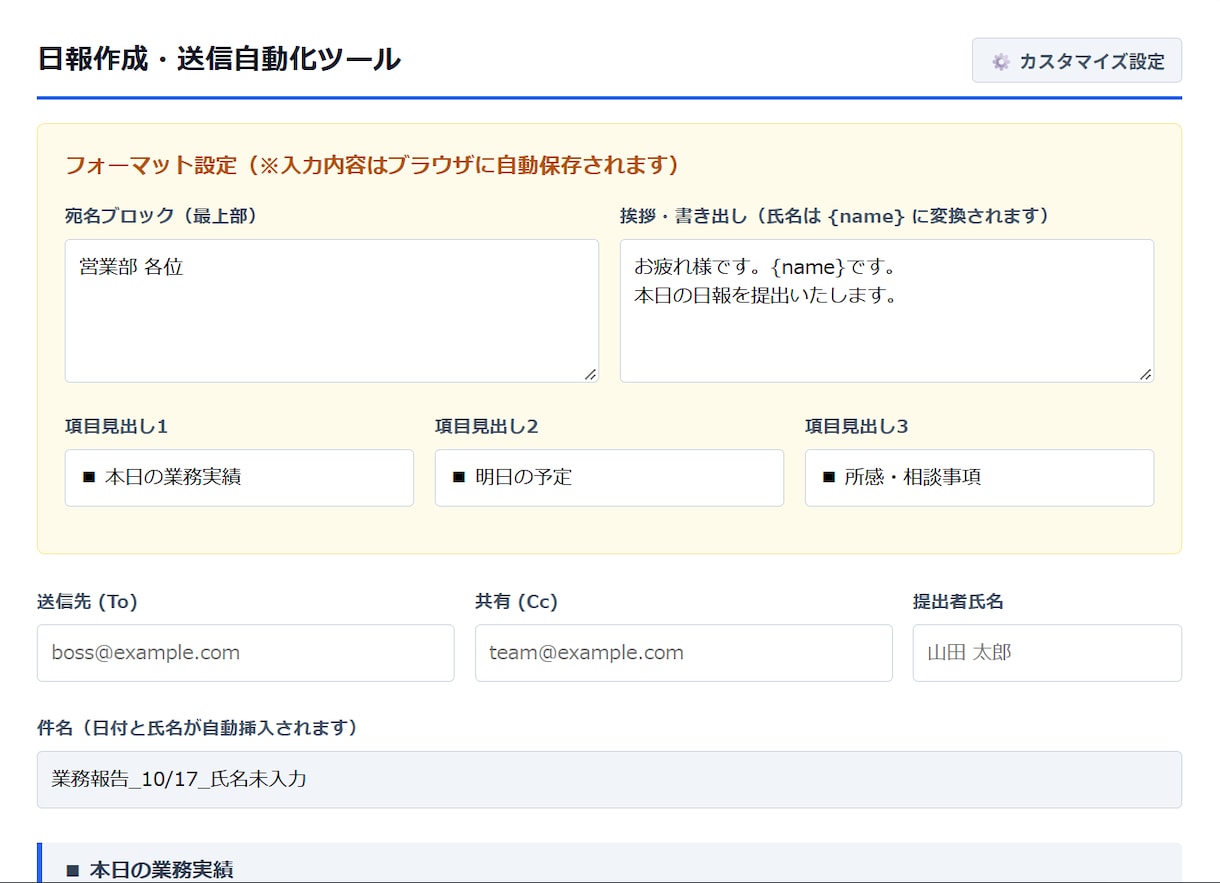Click the 提出者氏名 label
This screenshot has height=883, width=1220.
point(958,602)
